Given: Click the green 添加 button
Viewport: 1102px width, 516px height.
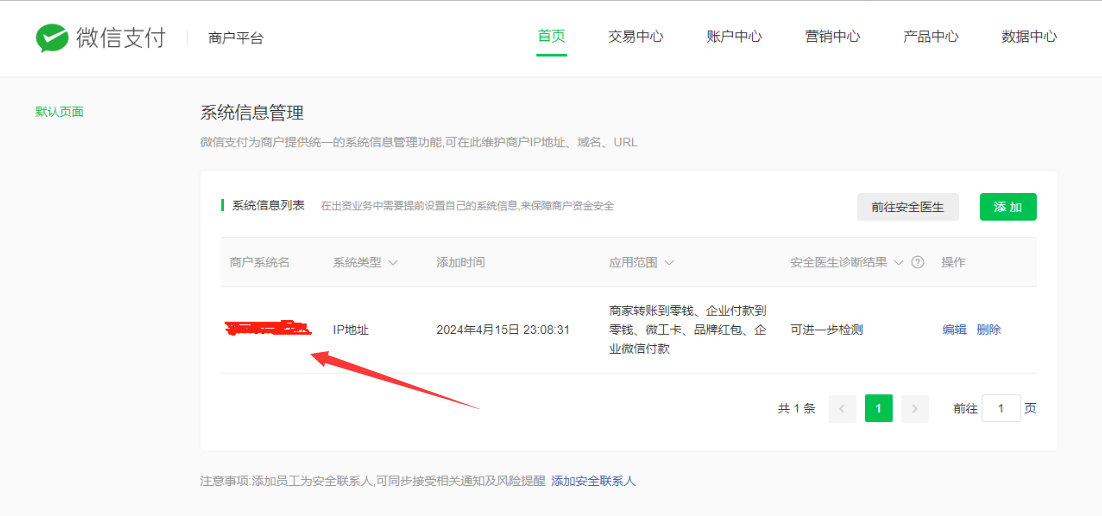Looking at the screenshot, I should pyautogui.click(x=1007, y=207).
